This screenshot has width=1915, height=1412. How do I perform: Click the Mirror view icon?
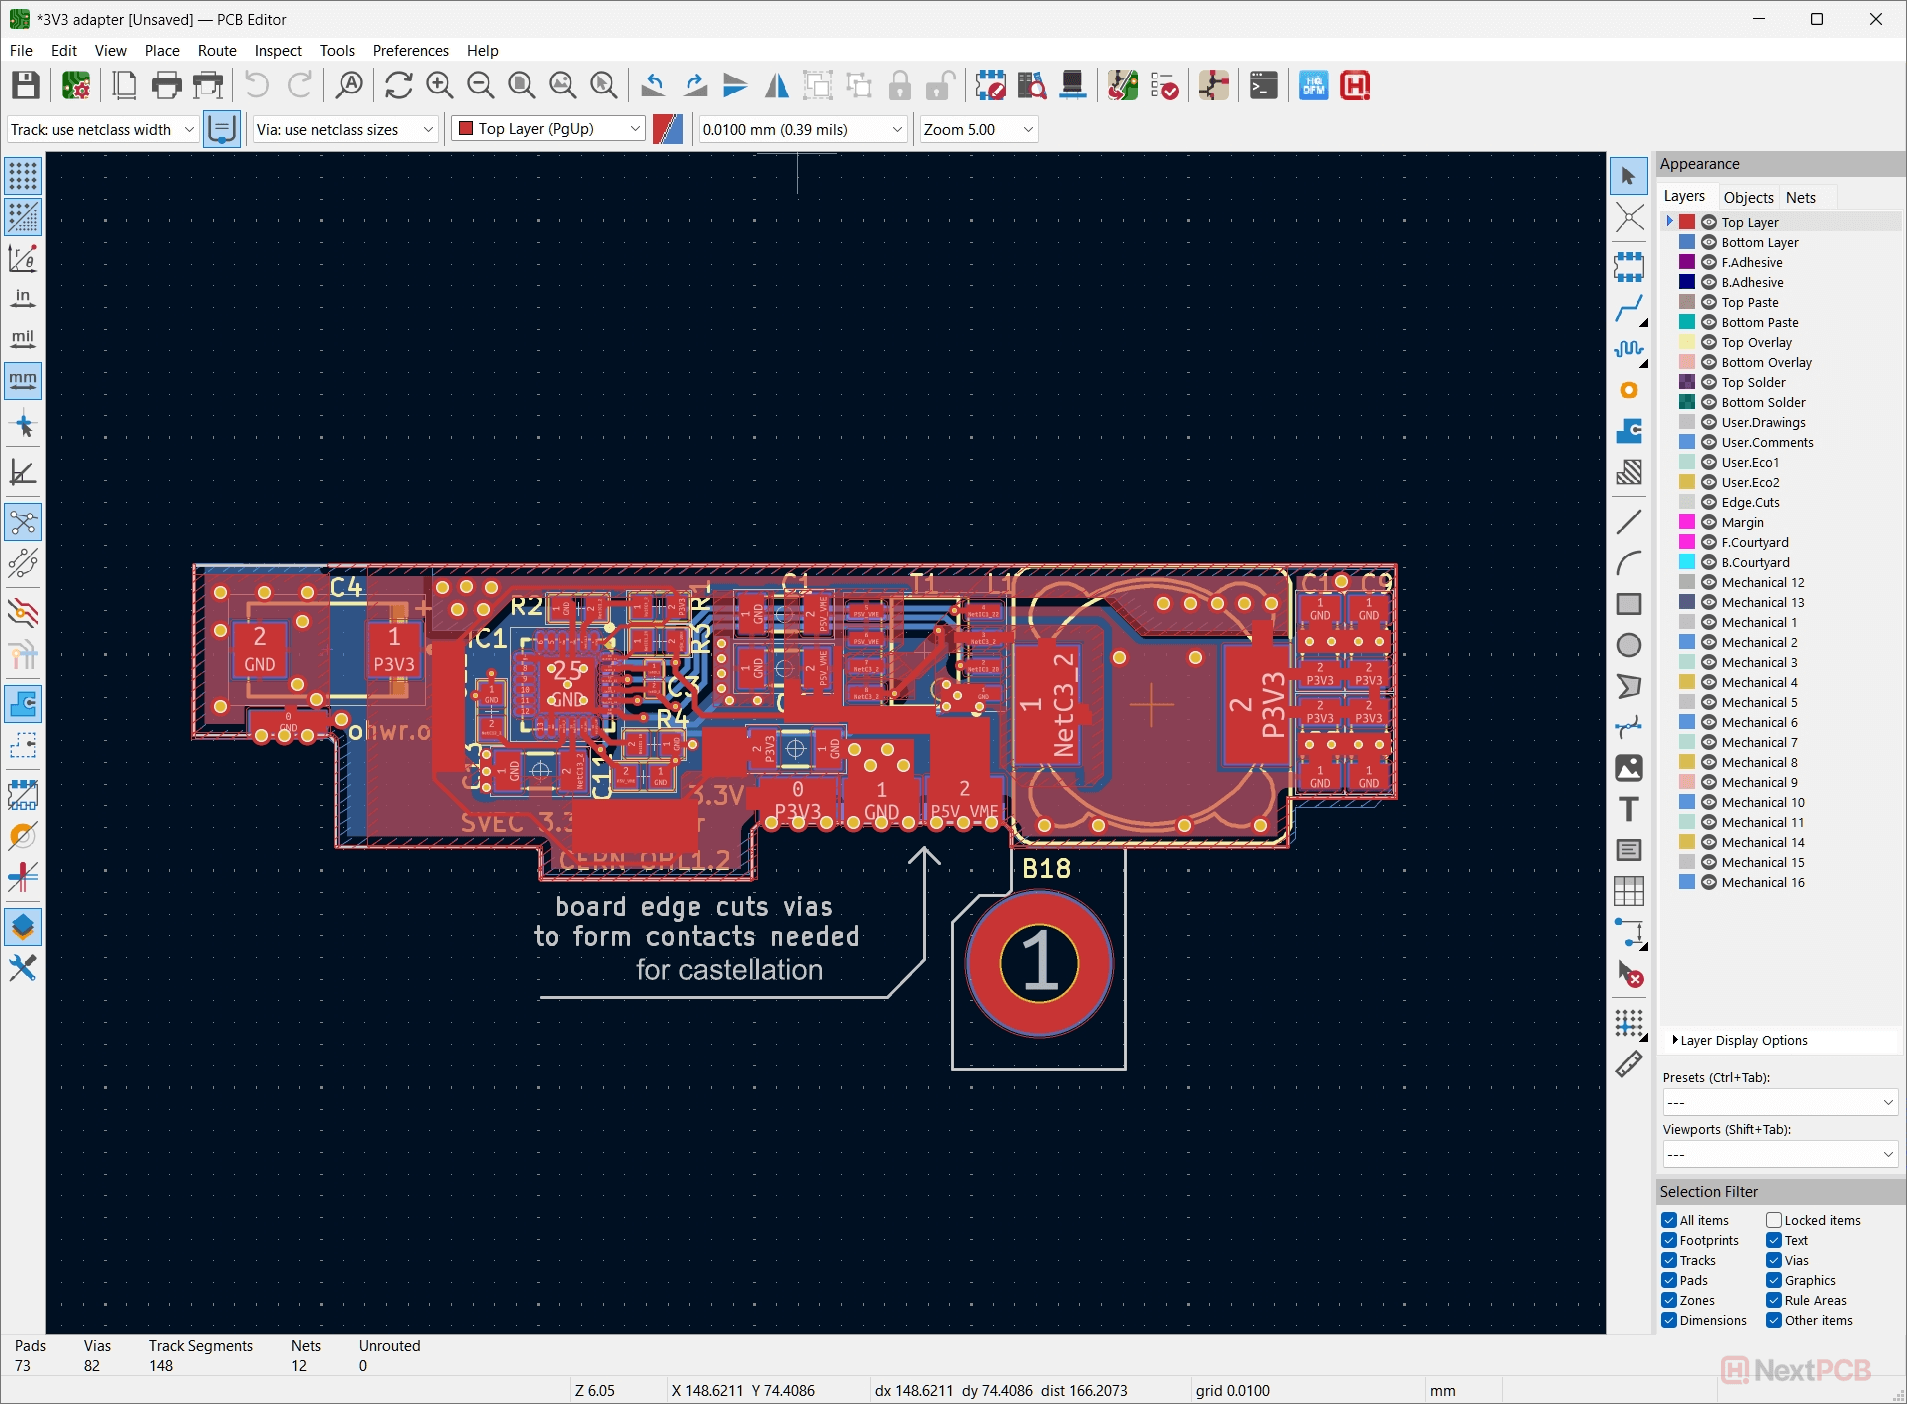[x=776, y=86]
